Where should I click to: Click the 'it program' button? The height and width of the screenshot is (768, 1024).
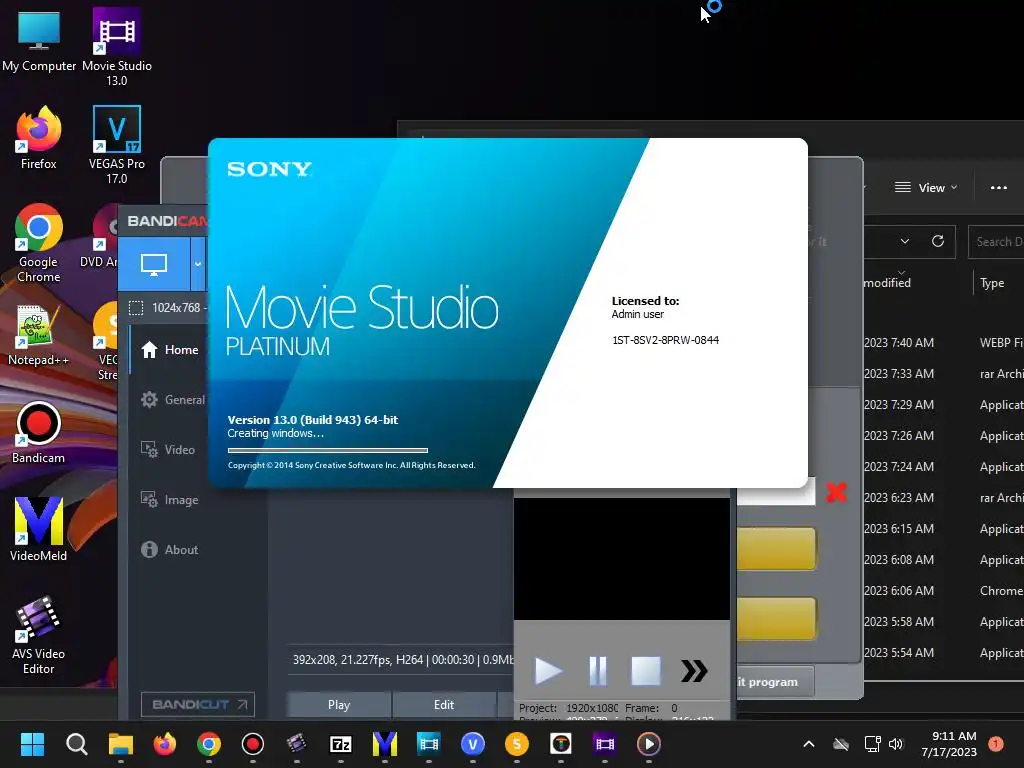coord(775,682)
